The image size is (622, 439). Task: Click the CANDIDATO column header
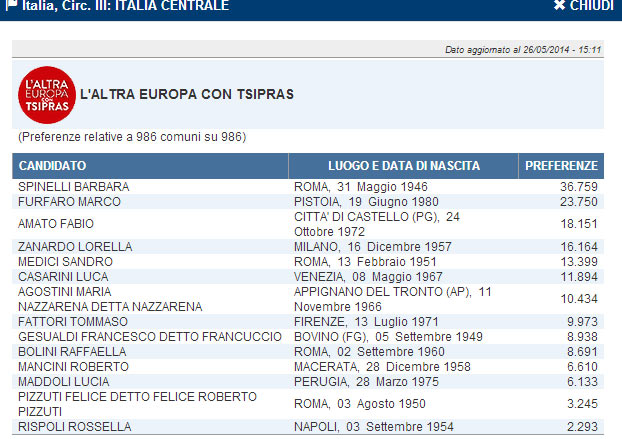coord(52,166)
